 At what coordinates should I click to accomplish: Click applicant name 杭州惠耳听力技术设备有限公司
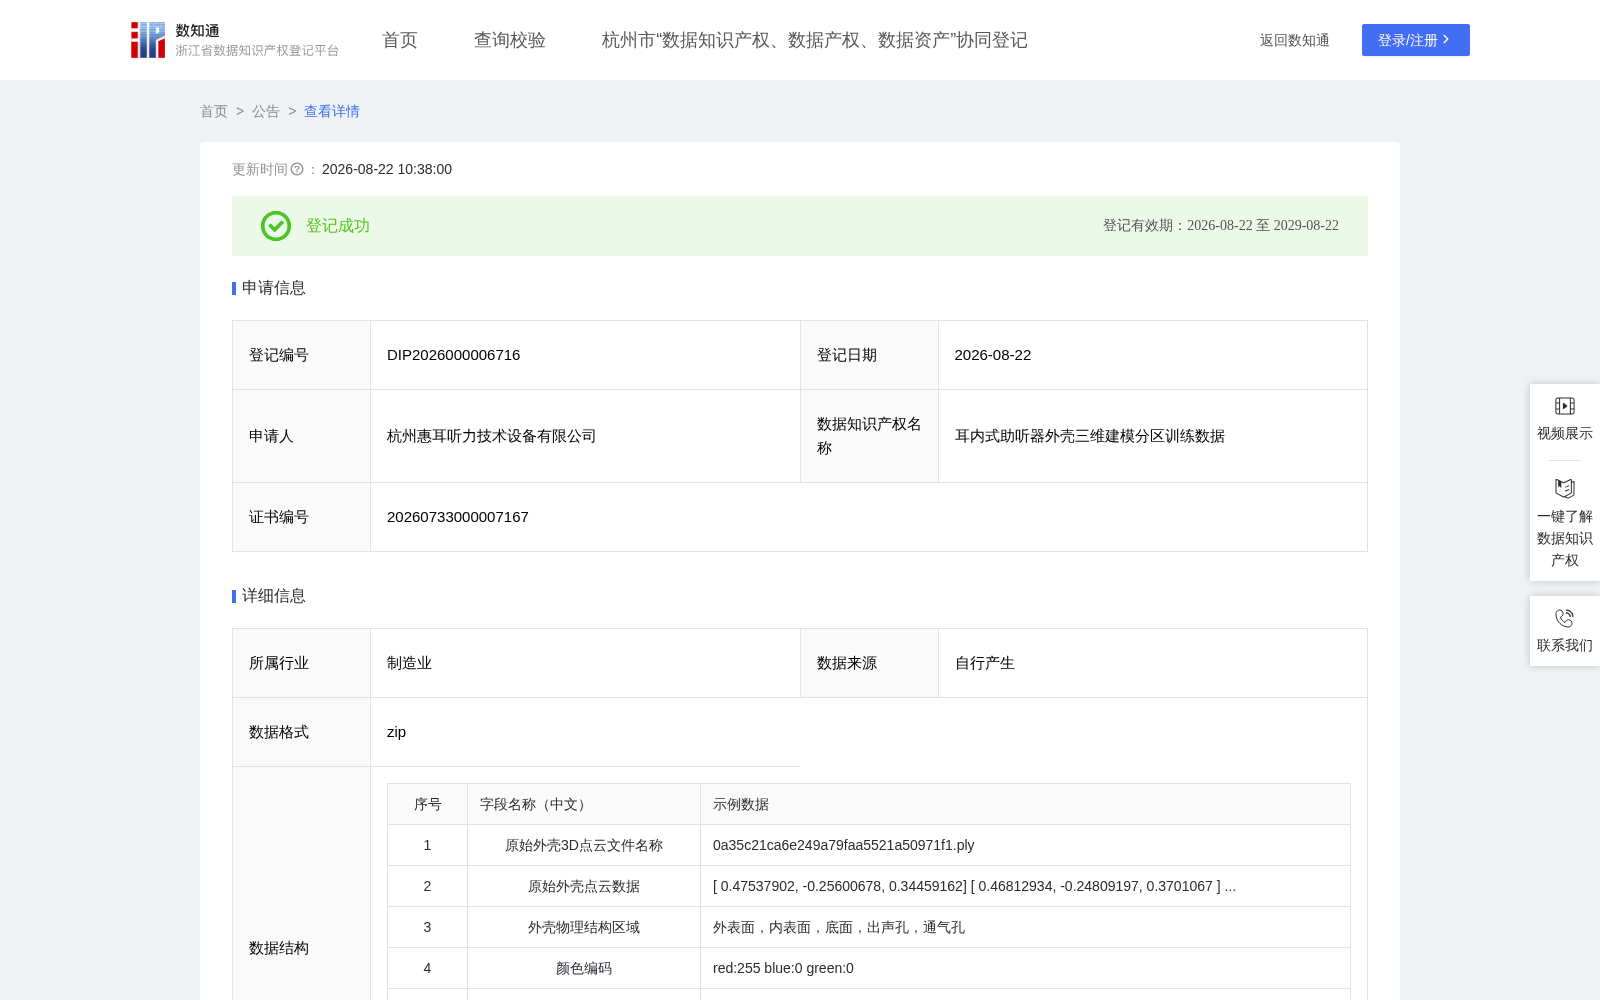point(492,436)
